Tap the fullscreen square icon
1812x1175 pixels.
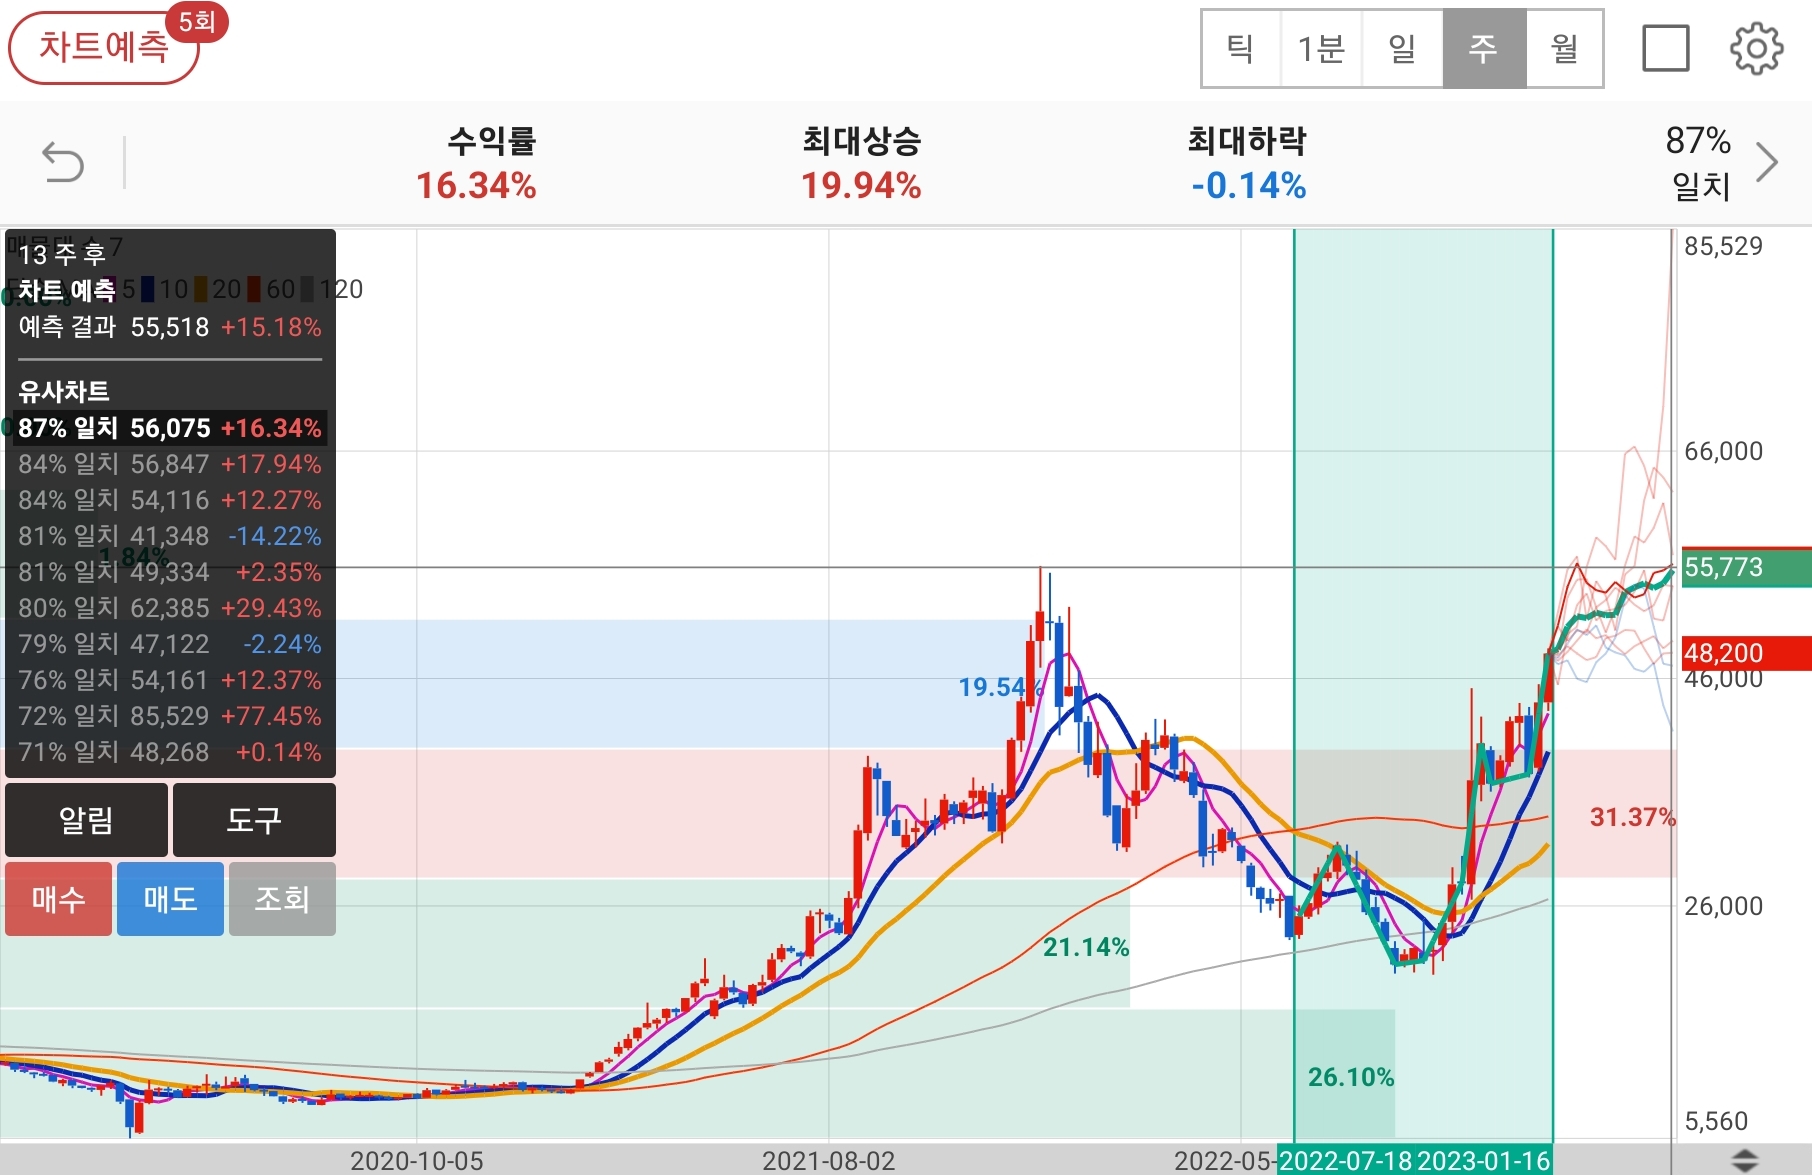pos(1666,48)
